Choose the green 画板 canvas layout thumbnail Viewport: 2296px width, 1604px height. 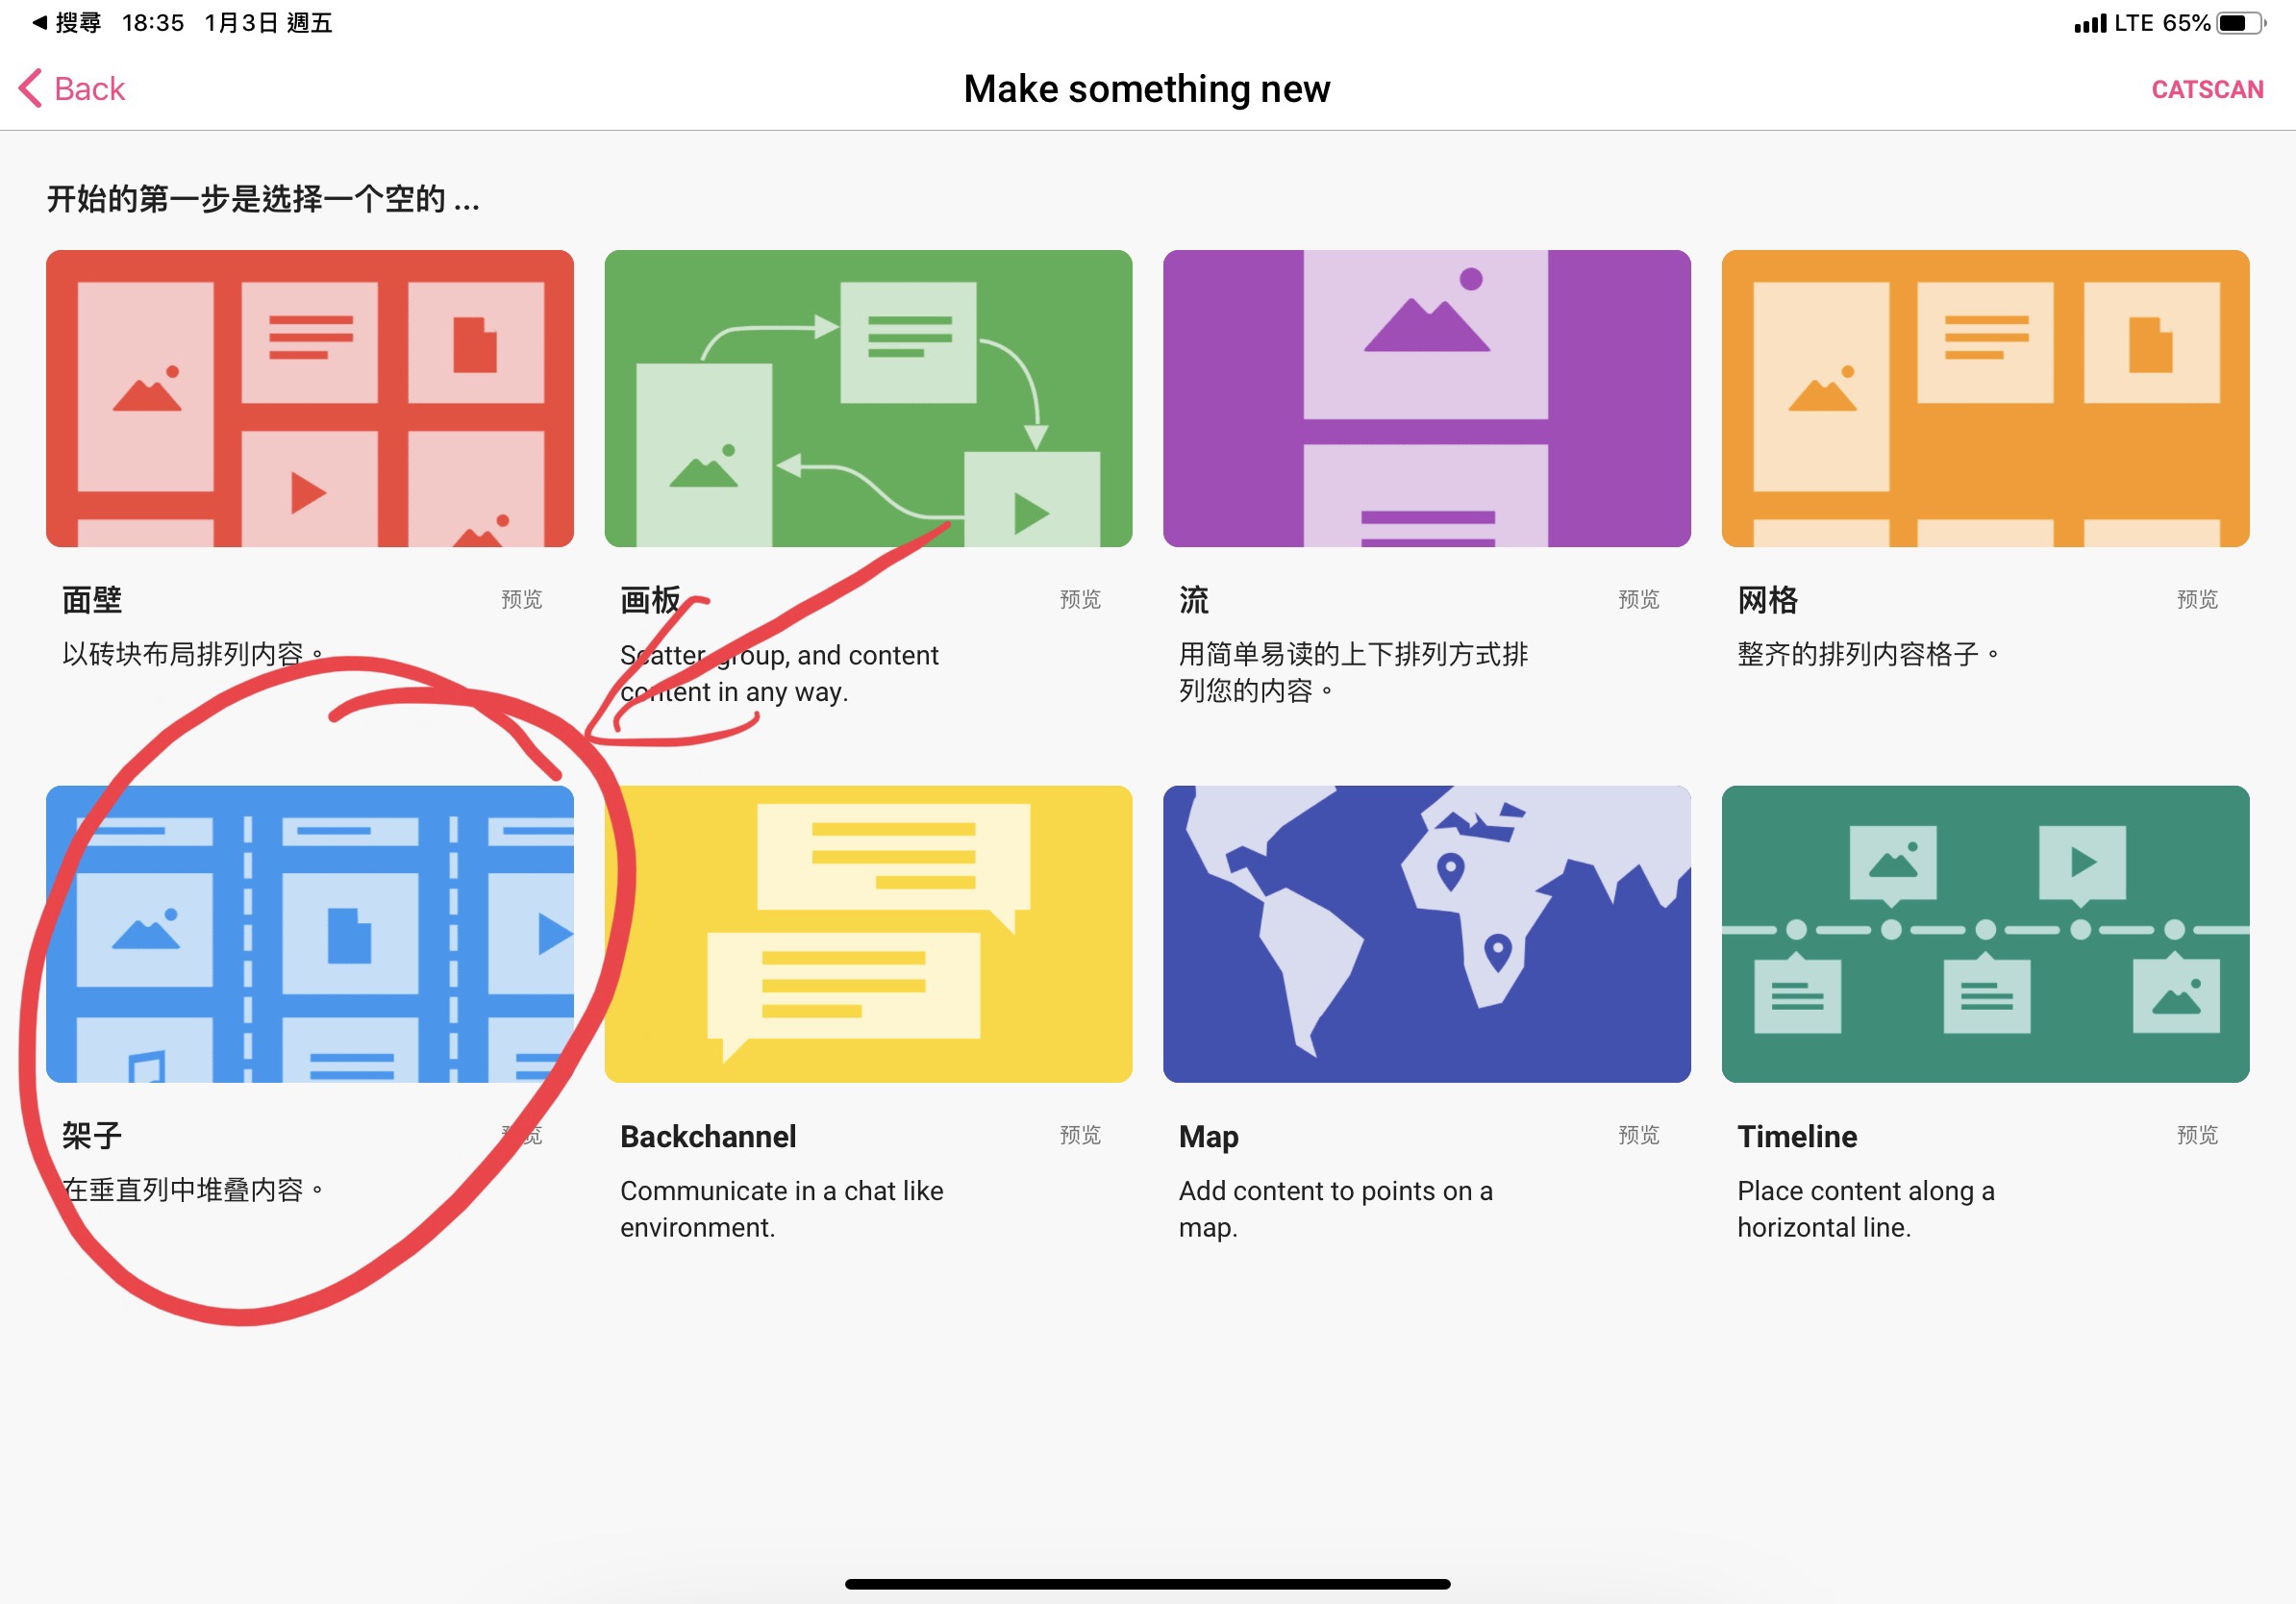click(868, 398)
